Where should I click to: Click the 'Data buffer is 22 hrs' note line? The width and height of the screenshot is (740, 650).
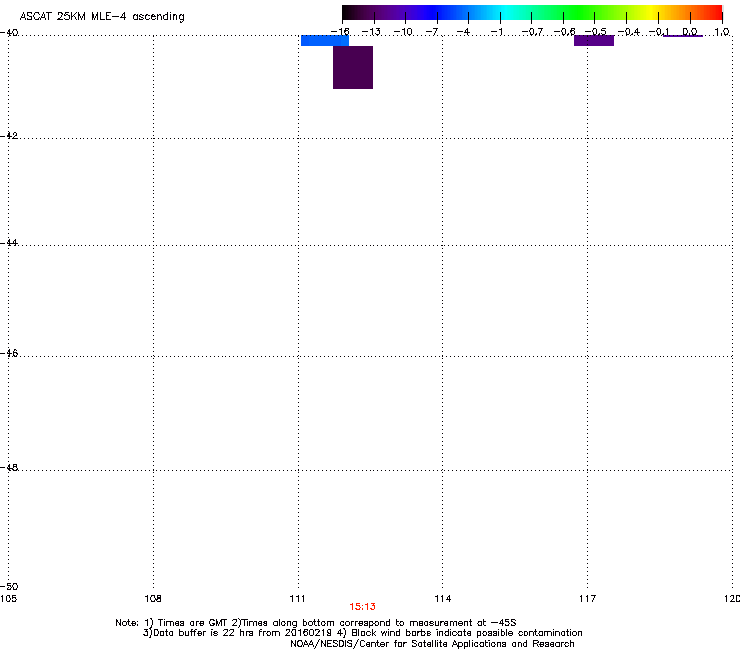pyautogui.click(x=362, y=633)
